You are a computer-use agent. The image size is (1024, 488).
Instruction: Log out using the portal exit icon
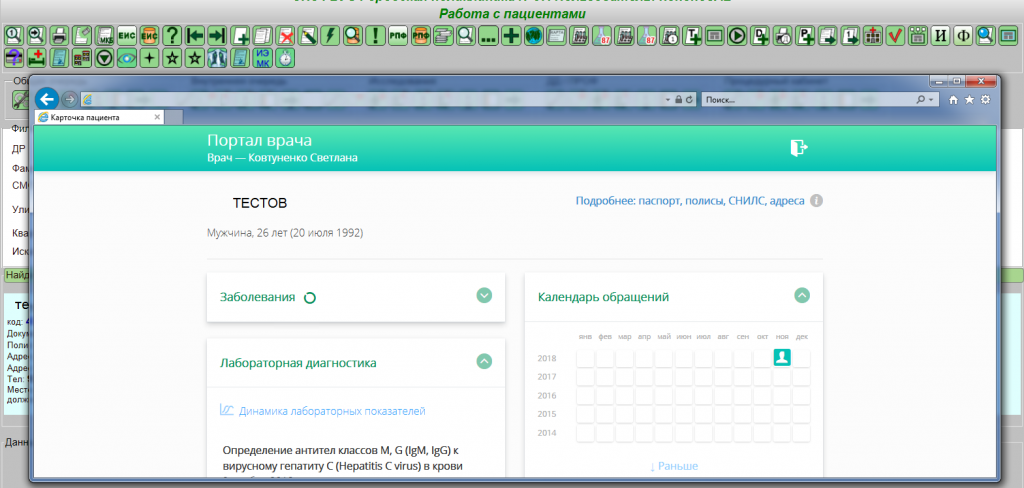[x=797, y=148]
